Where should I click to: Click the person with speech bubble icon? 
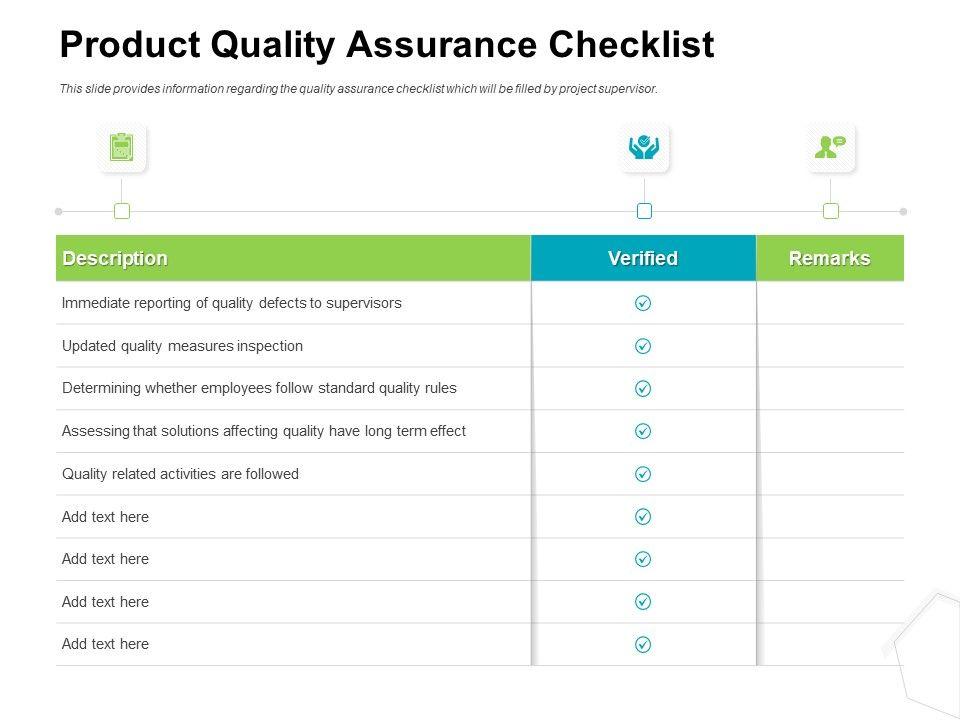click(831, 148)
